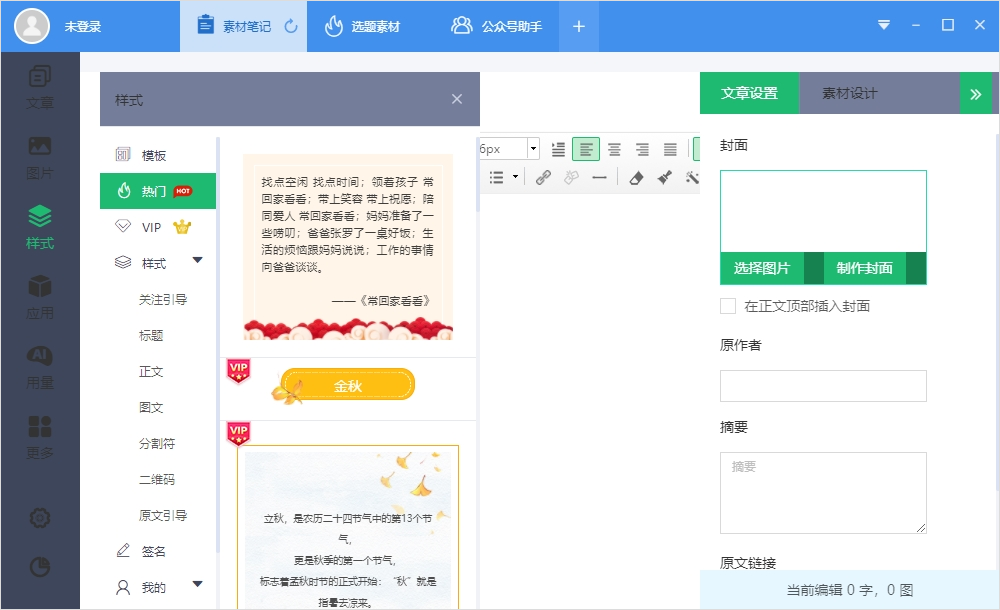
Task: Open bulleted list style dropdown arrow
Action: tap(515, 177)
